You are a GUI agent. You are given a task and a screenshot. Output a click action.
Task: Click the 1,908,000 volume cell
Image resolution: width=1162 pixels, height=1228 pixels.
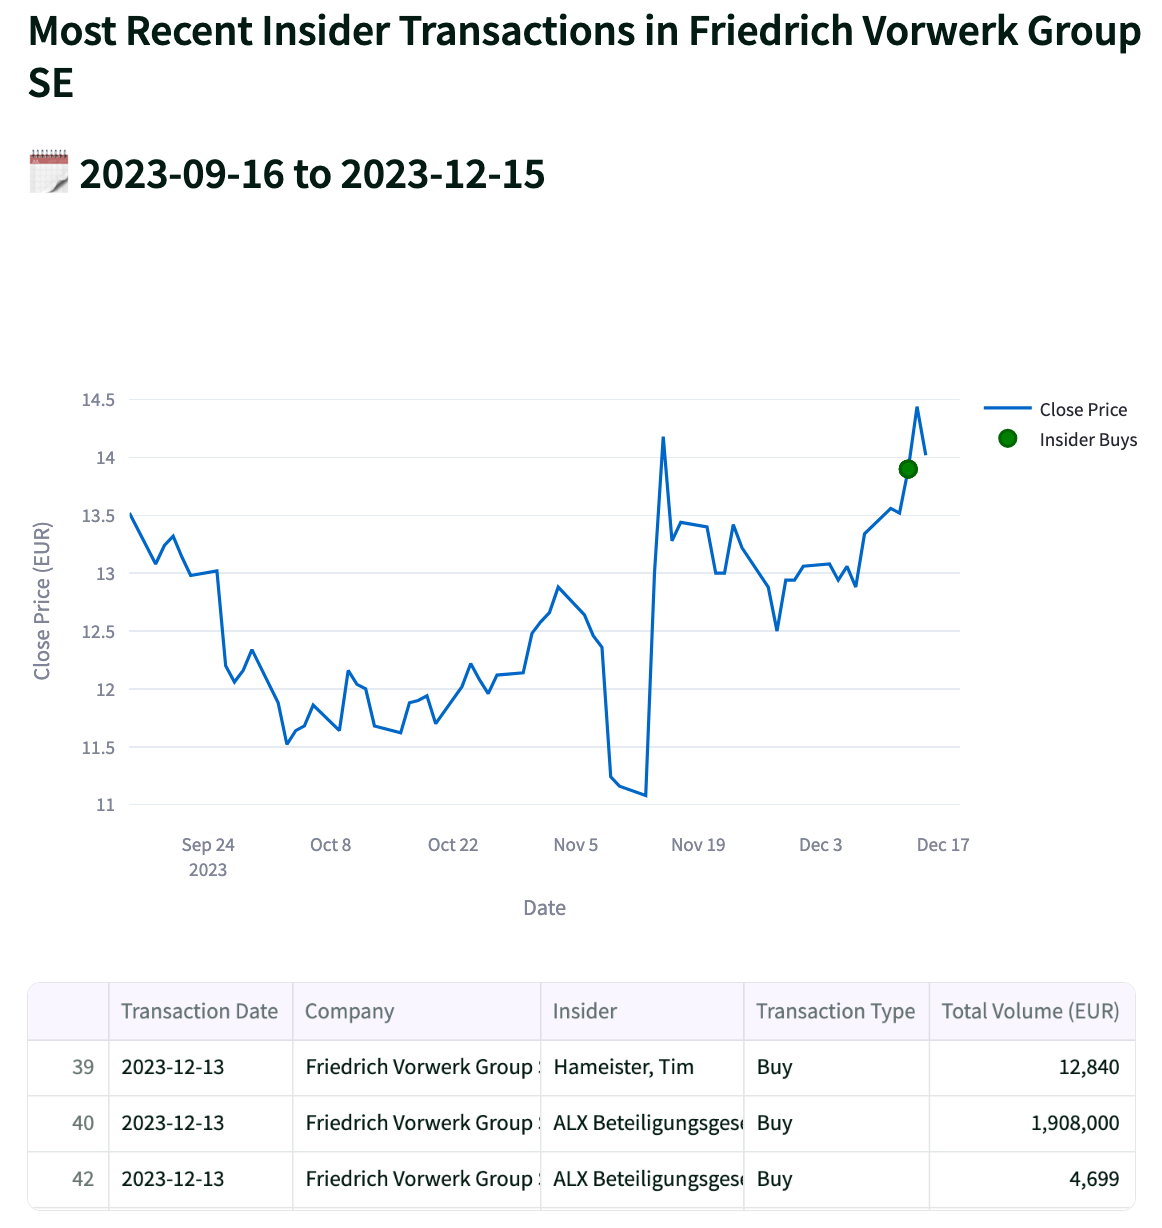coord(1031,1123)
